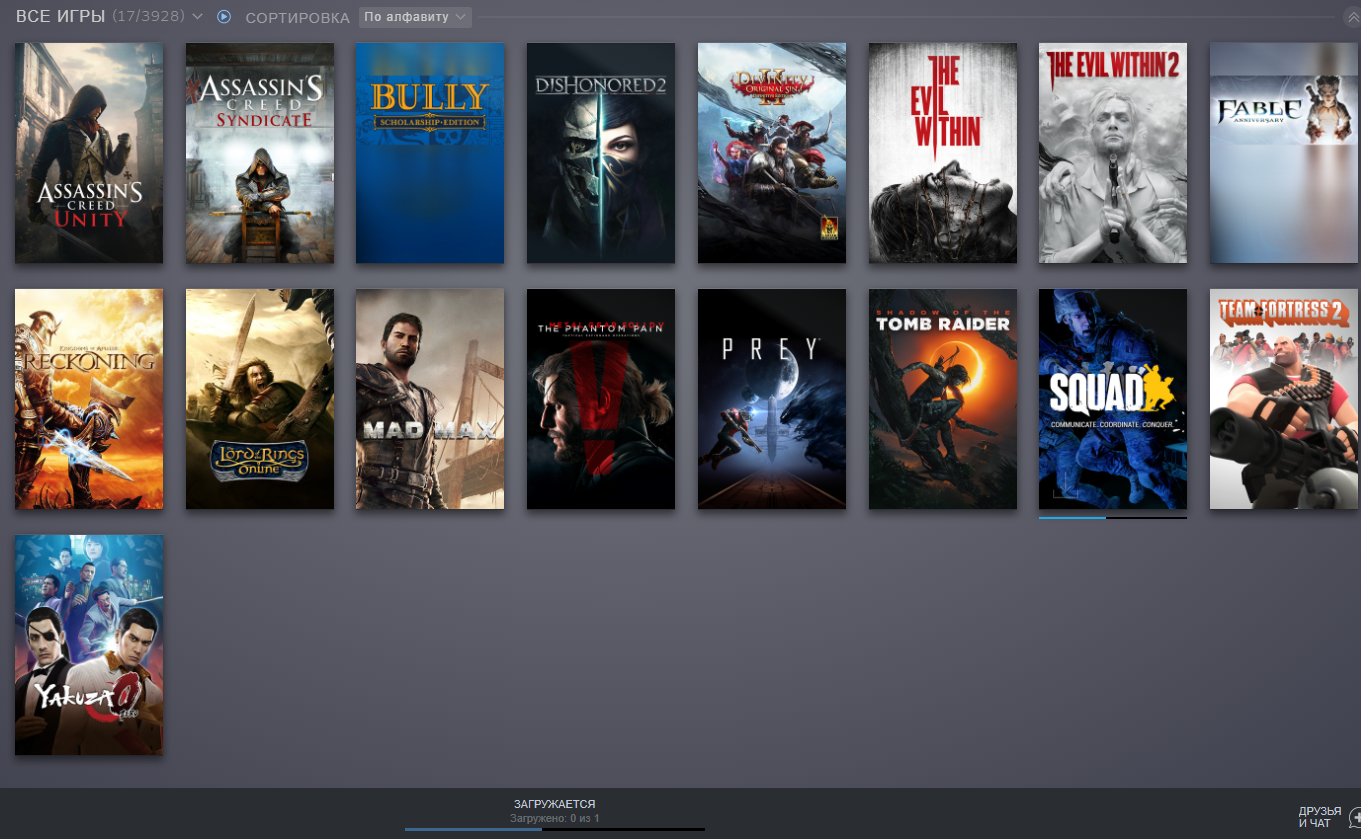
Task: Click the СОРТИРОВКА label
Action: pyautogui.click(x=298, y=18)
